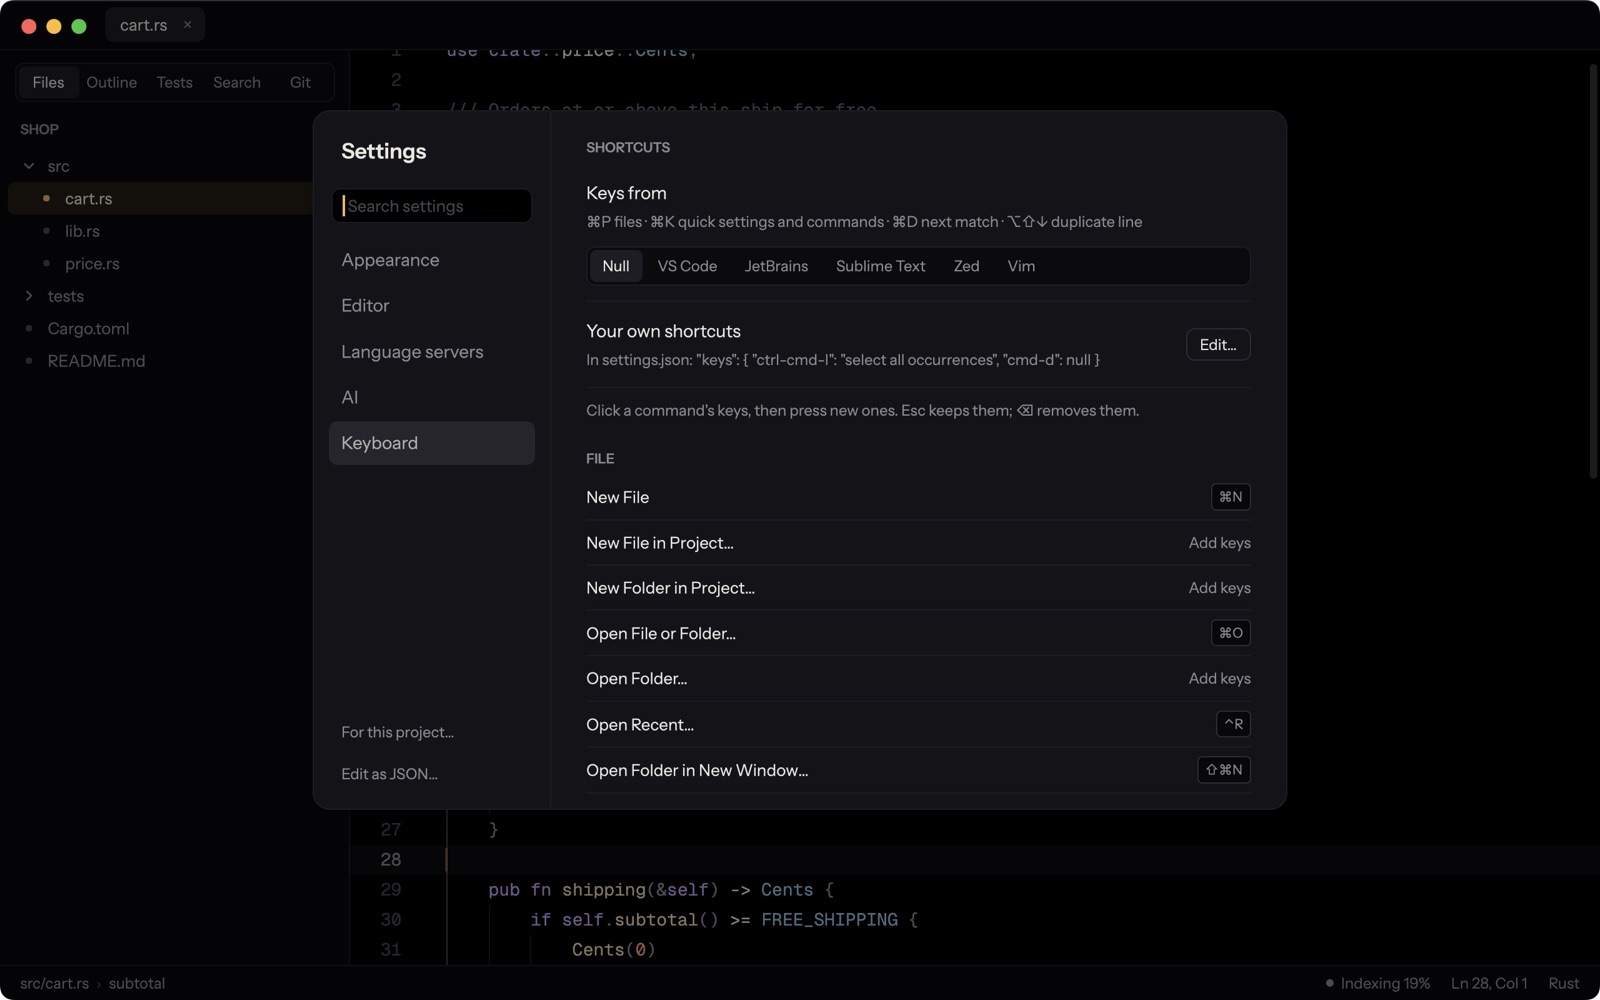
Task: Go to the Git sidebar tab
Action: point(300,82)
